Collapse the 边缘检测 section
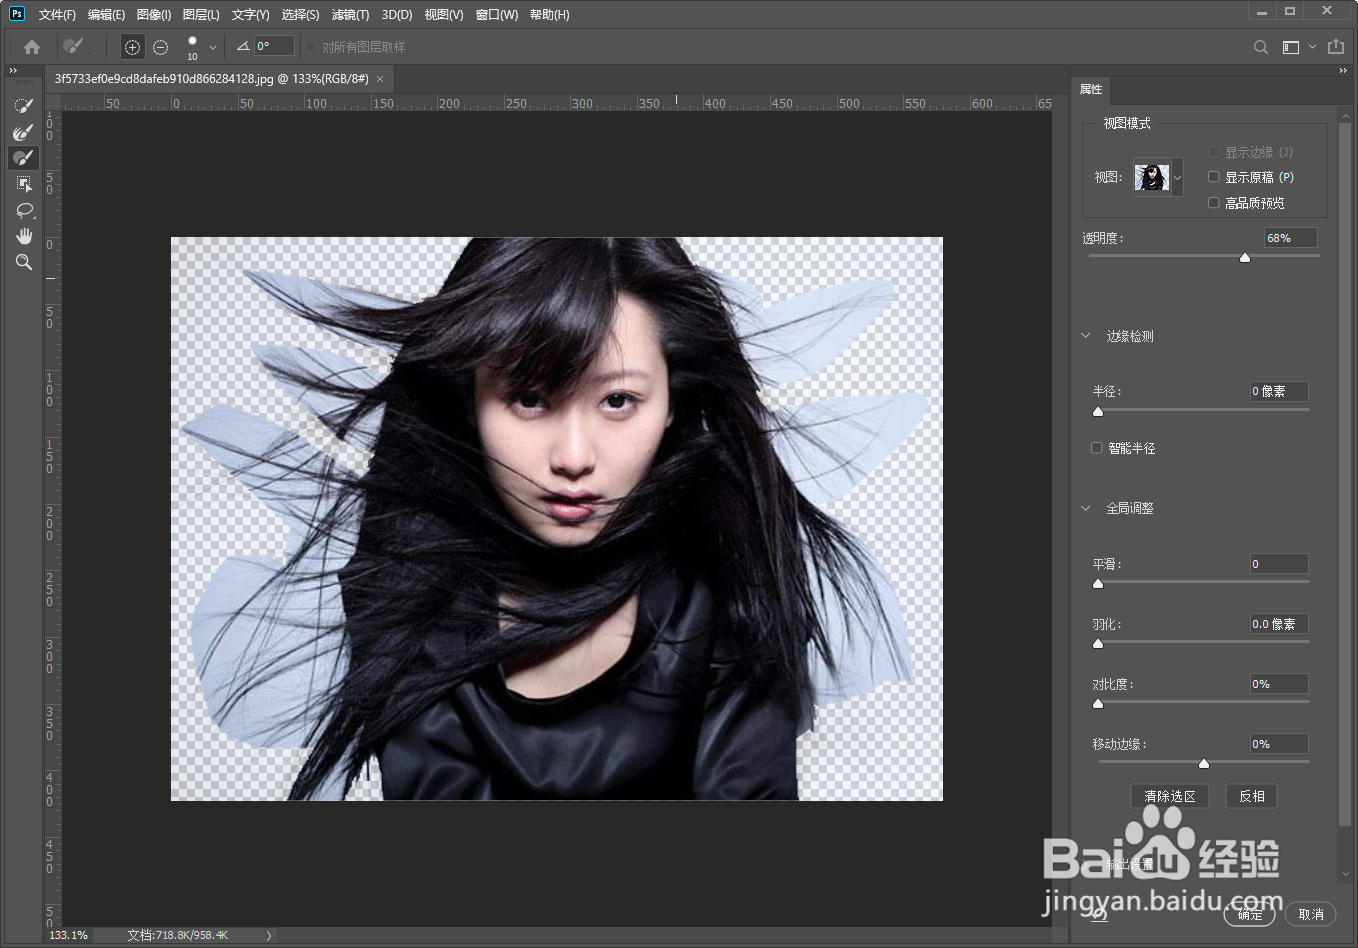 tap(1086, 336)
